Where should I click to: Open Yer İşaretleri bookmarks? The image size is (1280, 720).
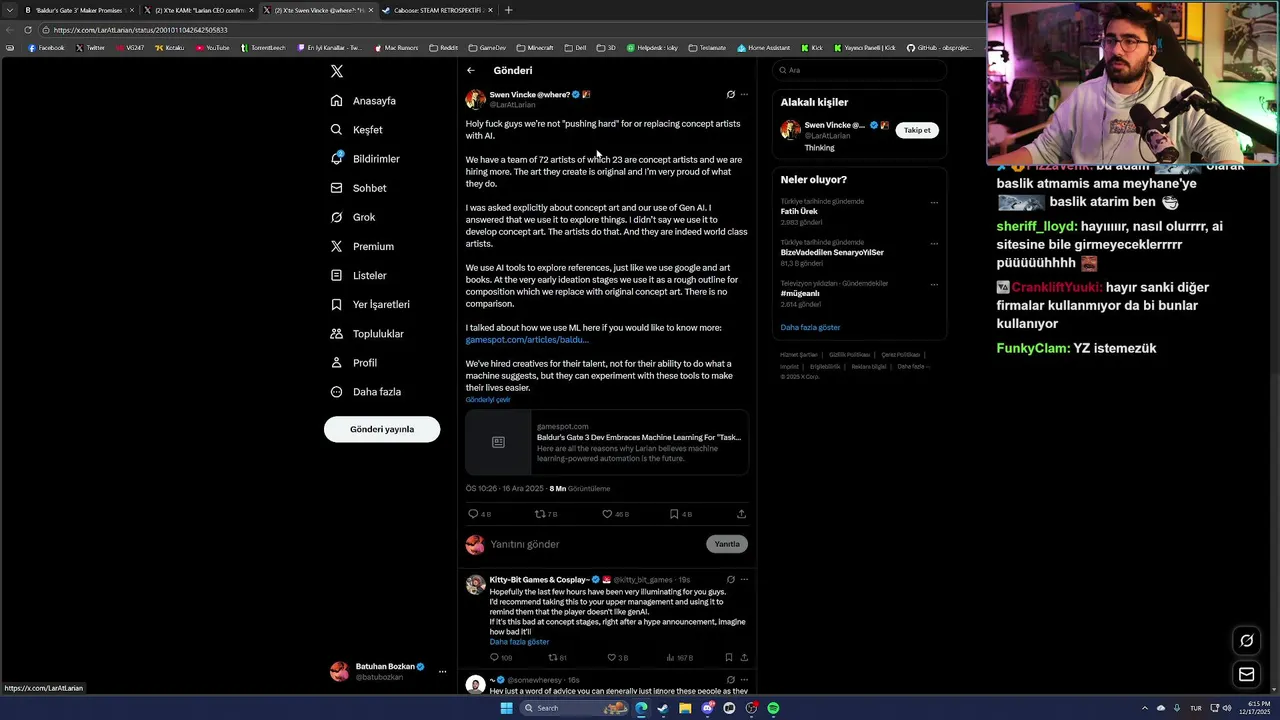370,304
